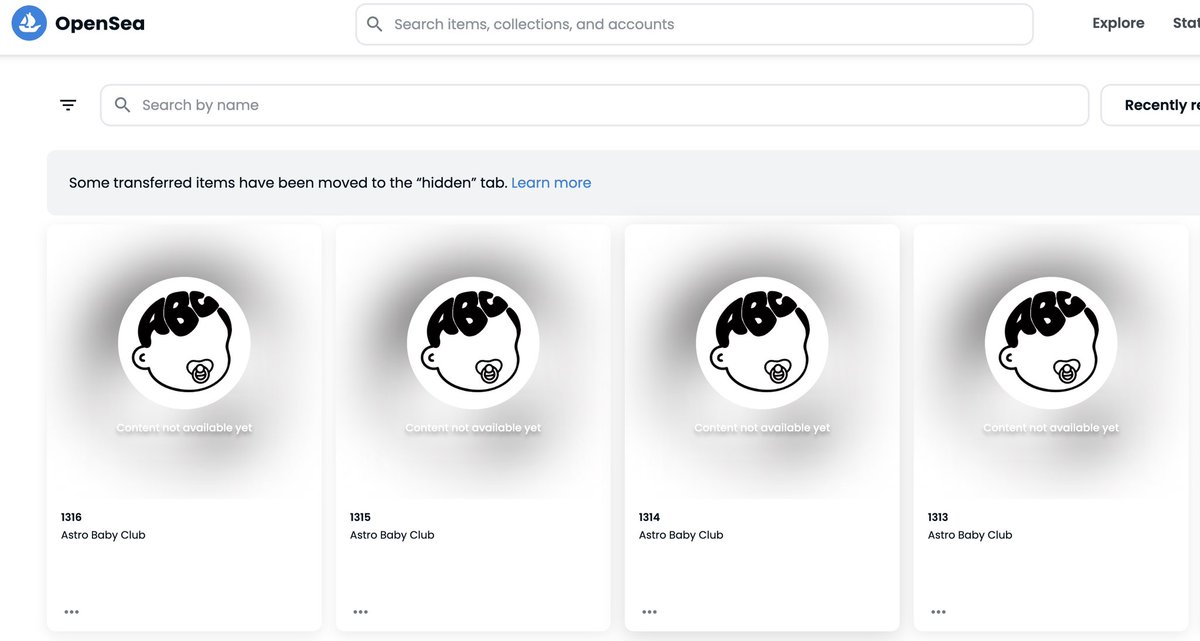Click item number 1315 text
The width and height of the screenshot is (1200, 641).
[360, 517]
